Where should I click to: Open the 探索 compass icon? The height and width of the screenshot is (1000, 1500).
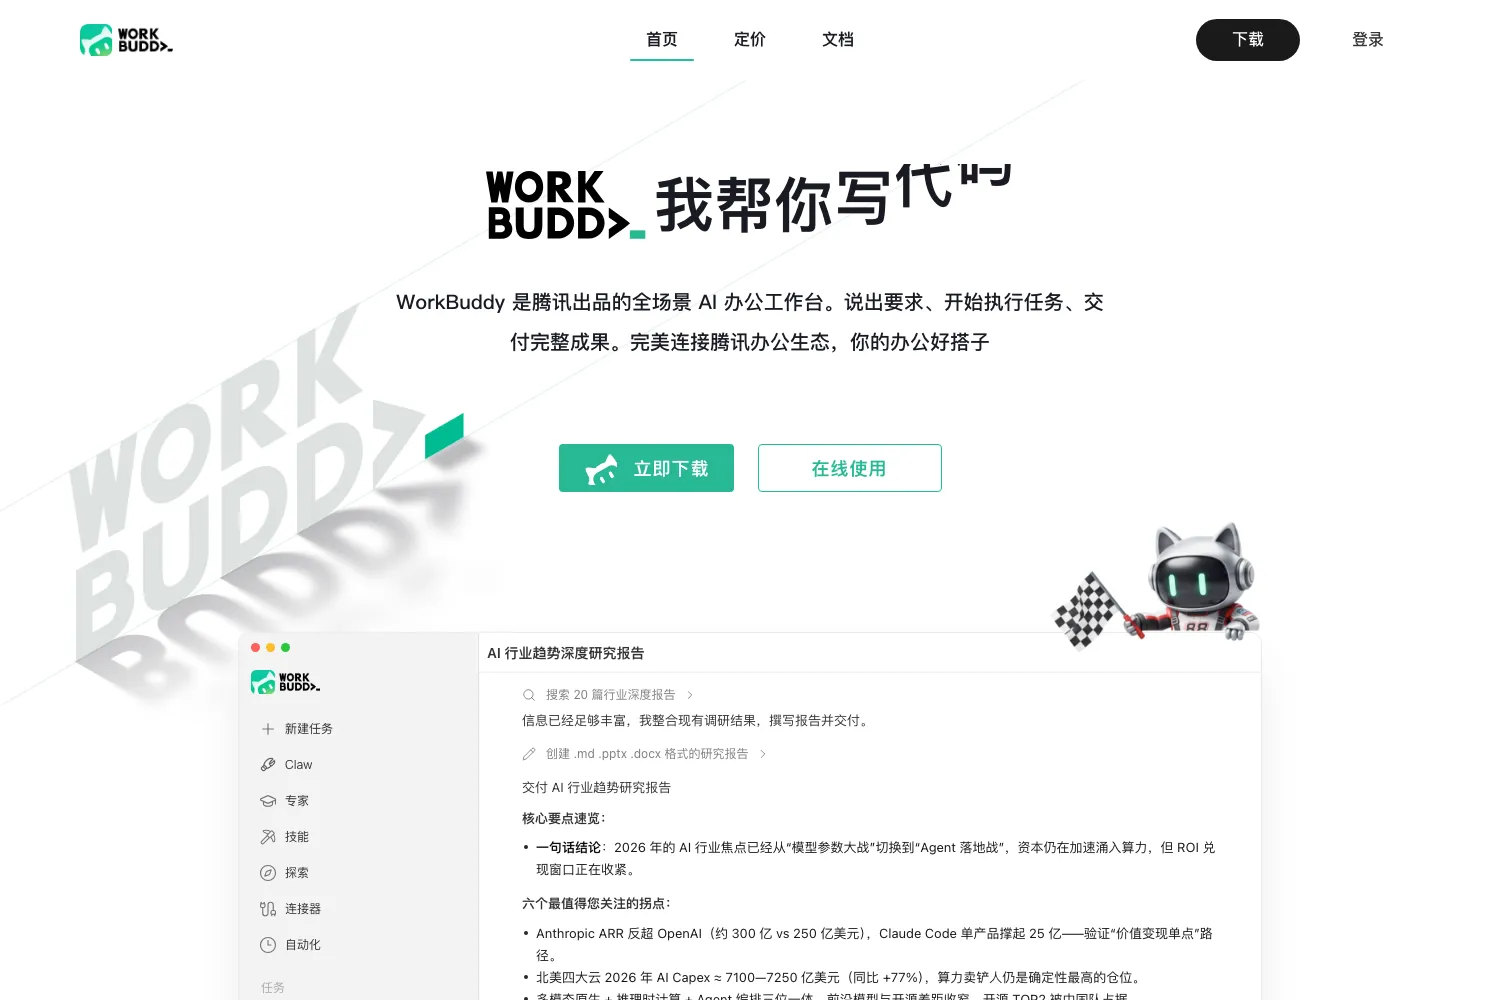point(268,873)
